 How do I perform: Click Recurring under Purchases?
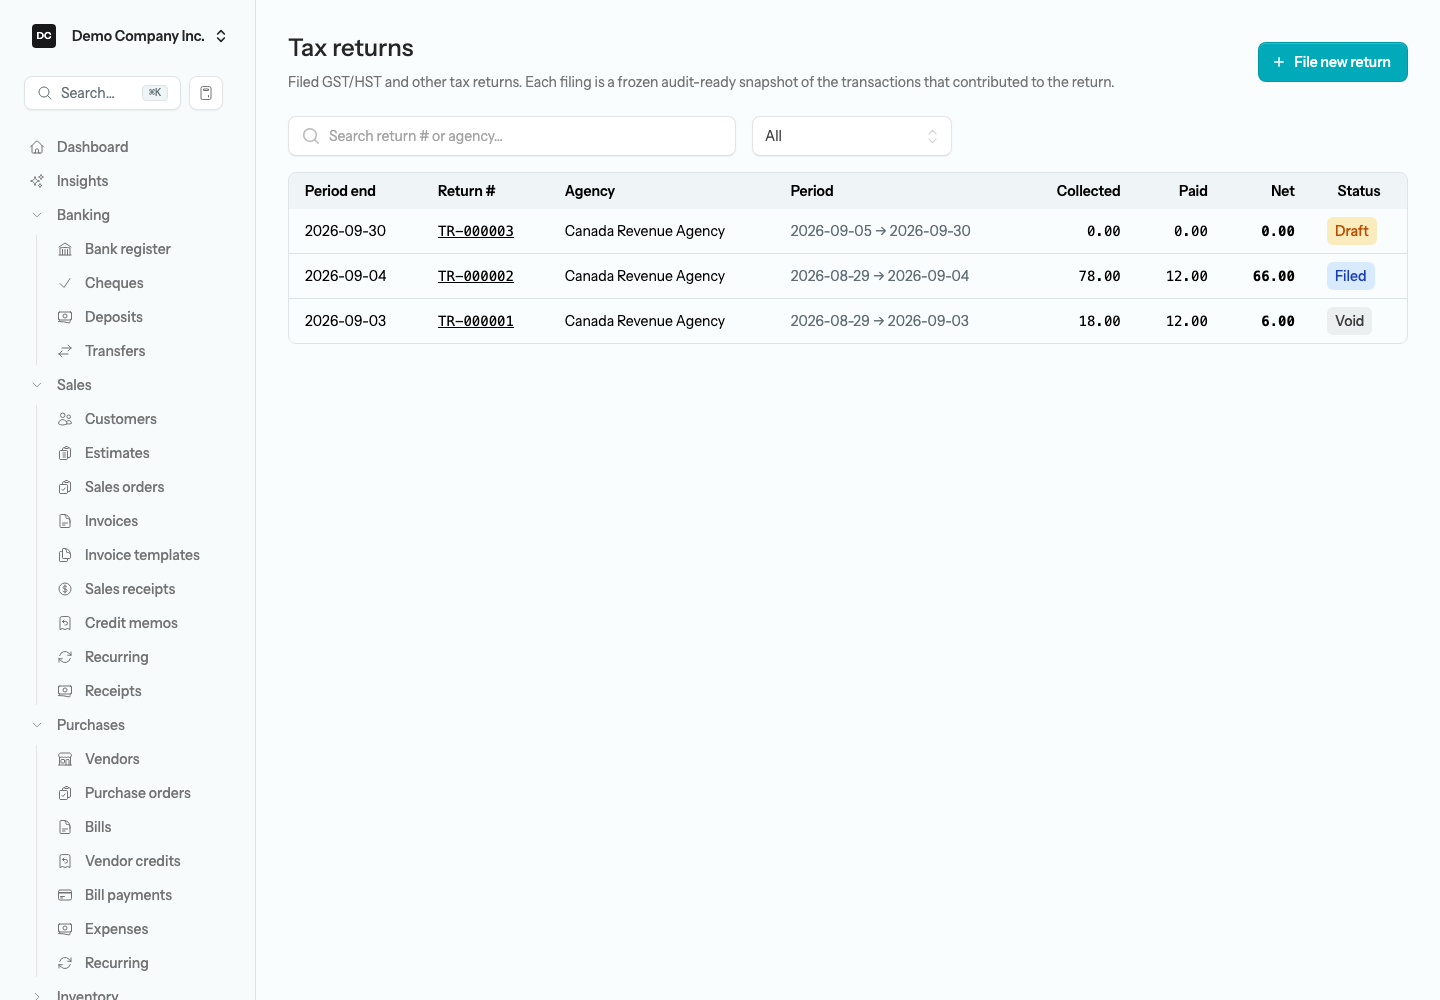coord(117,963)
